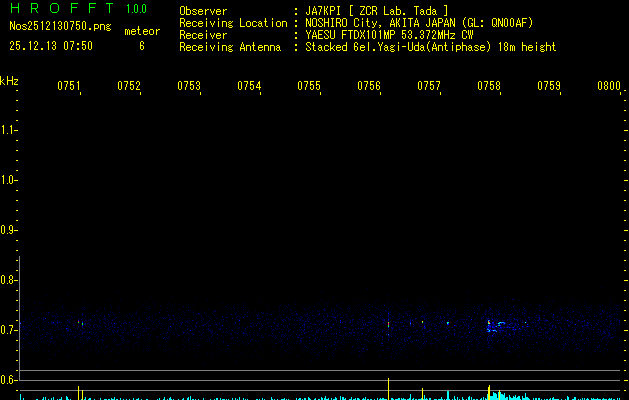Image resolution: width=629 pixels, height=400 pixels.
Task: Click the 1.1 kHz frequency label
Action: [x=9, y=130]
